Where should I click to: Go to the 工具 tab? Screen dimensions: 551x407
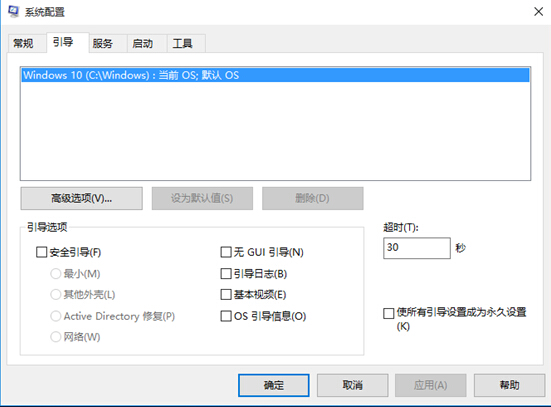click(182, 44)
